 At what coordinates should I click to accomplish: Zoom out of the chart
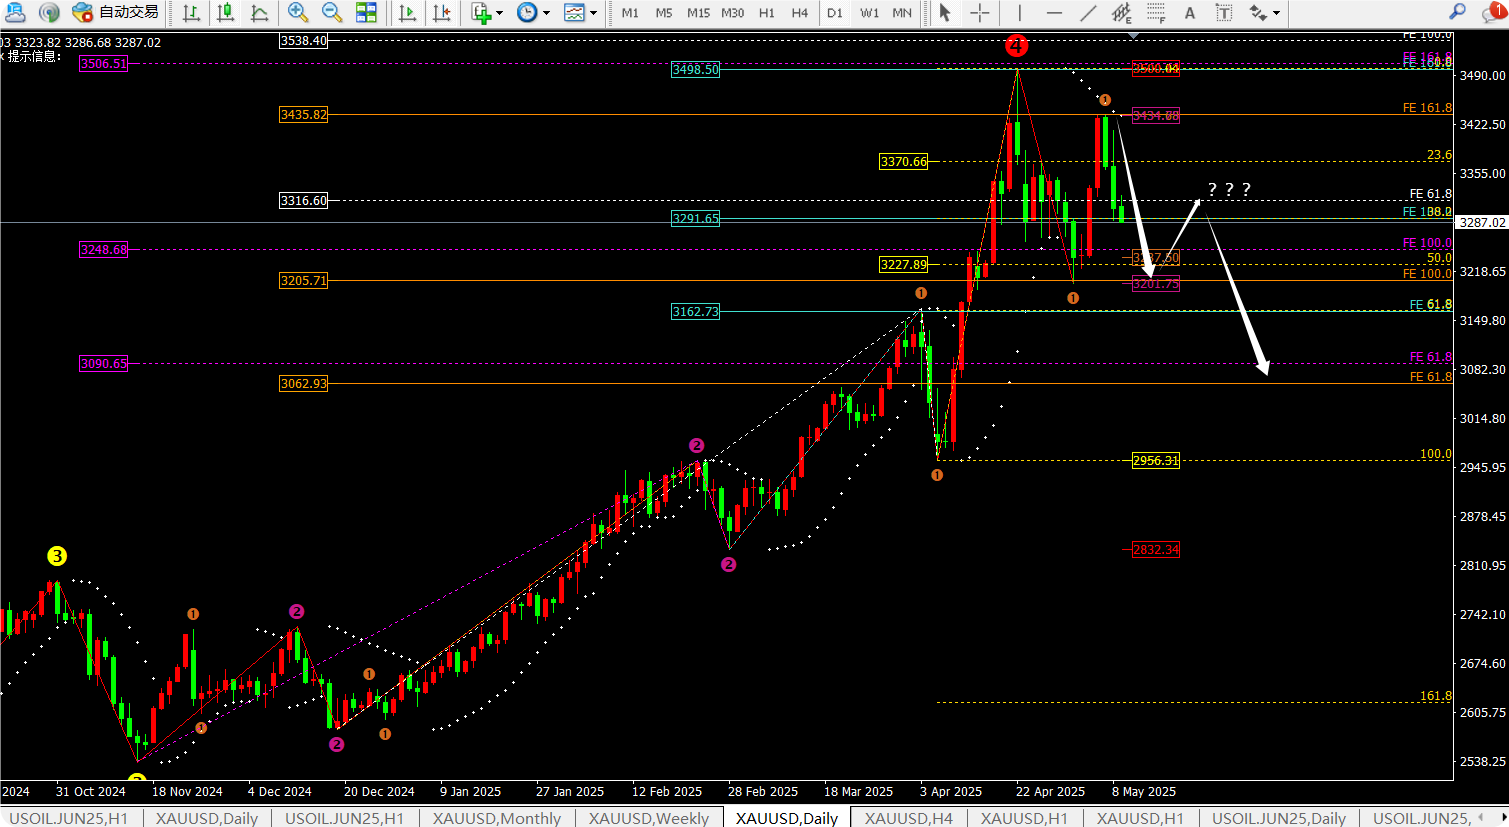[x=331, y=13]
